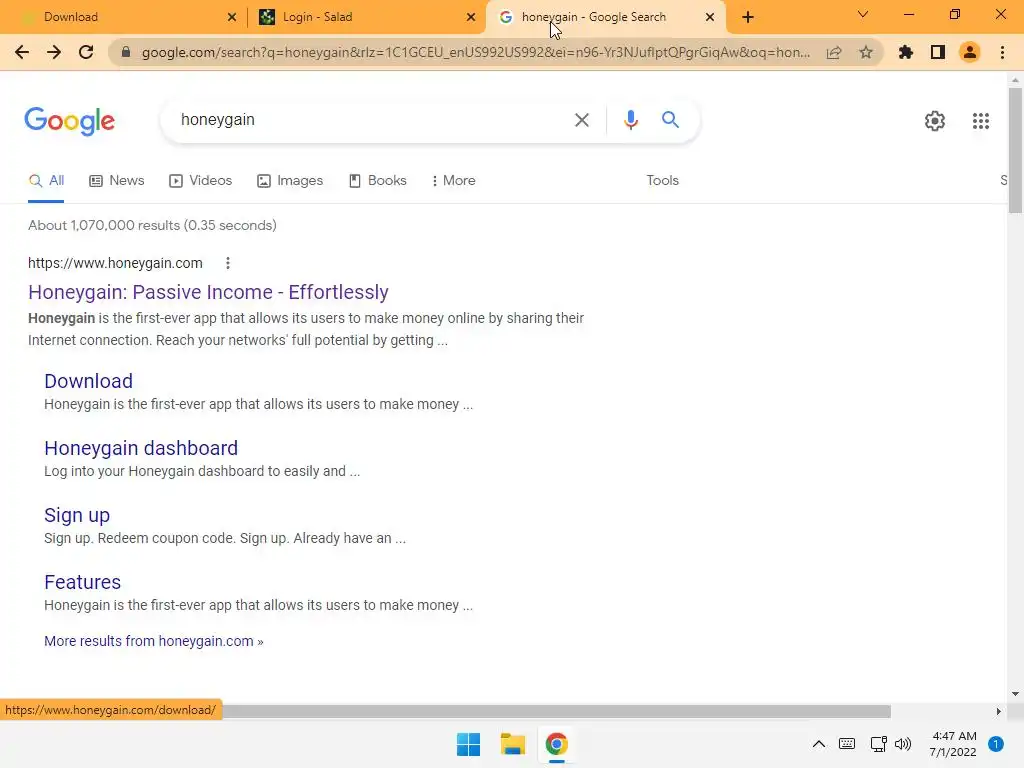Open options for honeygain.com result
Screen dimensions: 1024x768
point(227,263)
